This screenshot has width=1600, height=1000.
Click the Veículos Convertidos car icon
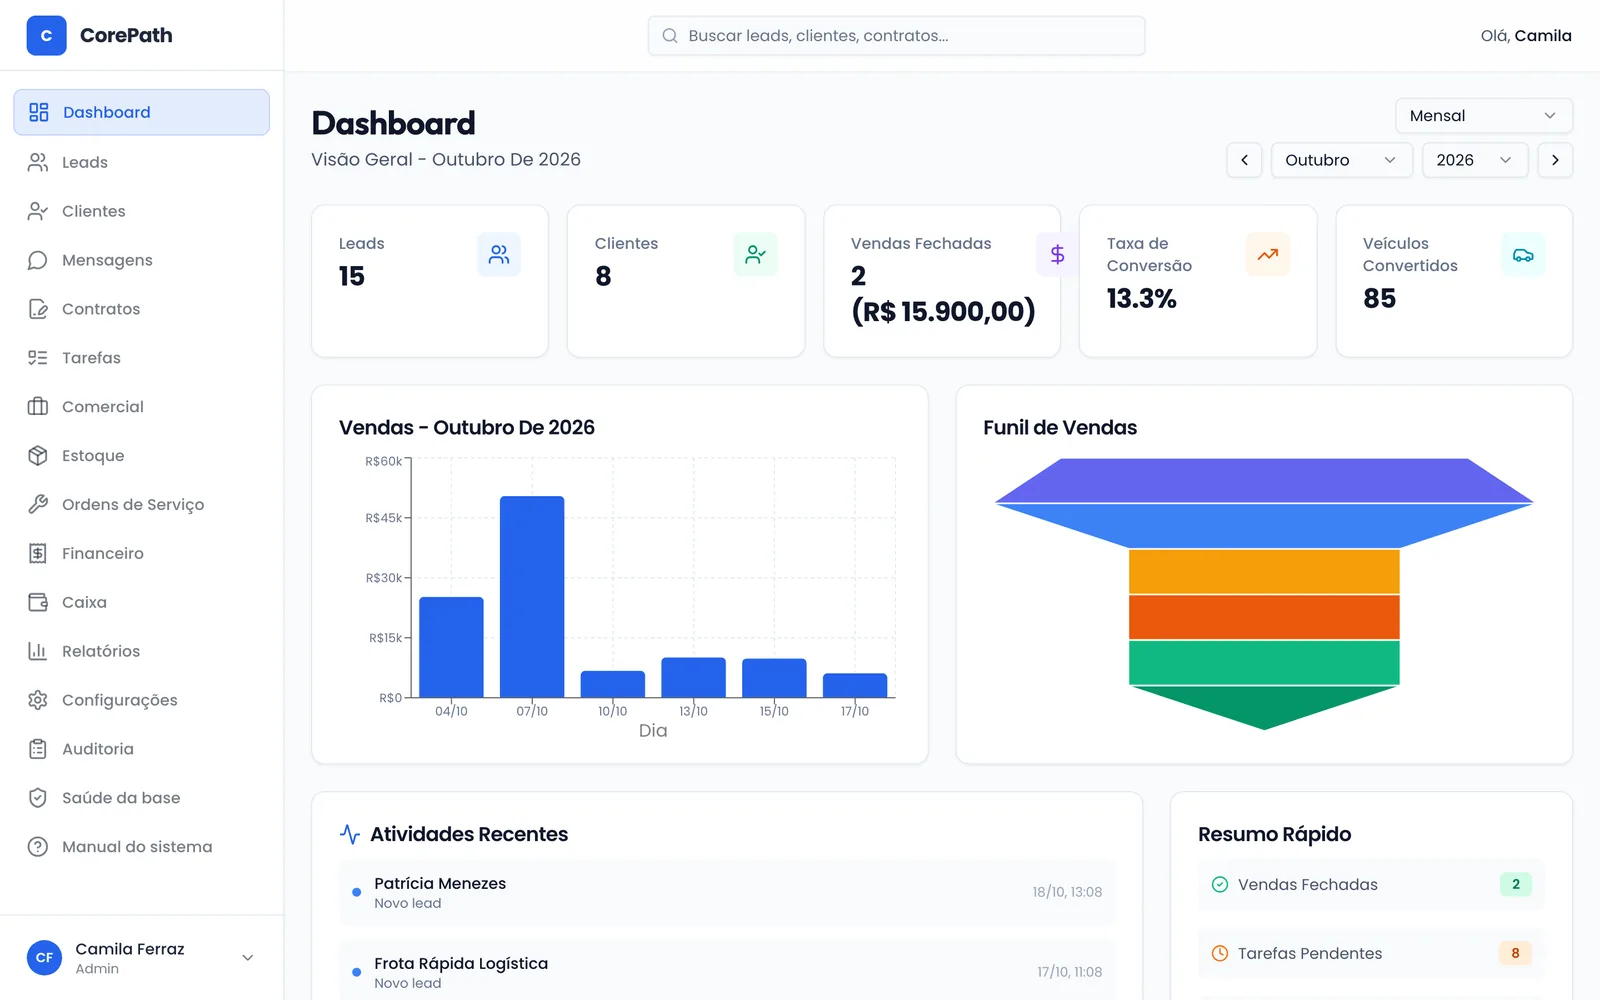[x=1523, y=255]
